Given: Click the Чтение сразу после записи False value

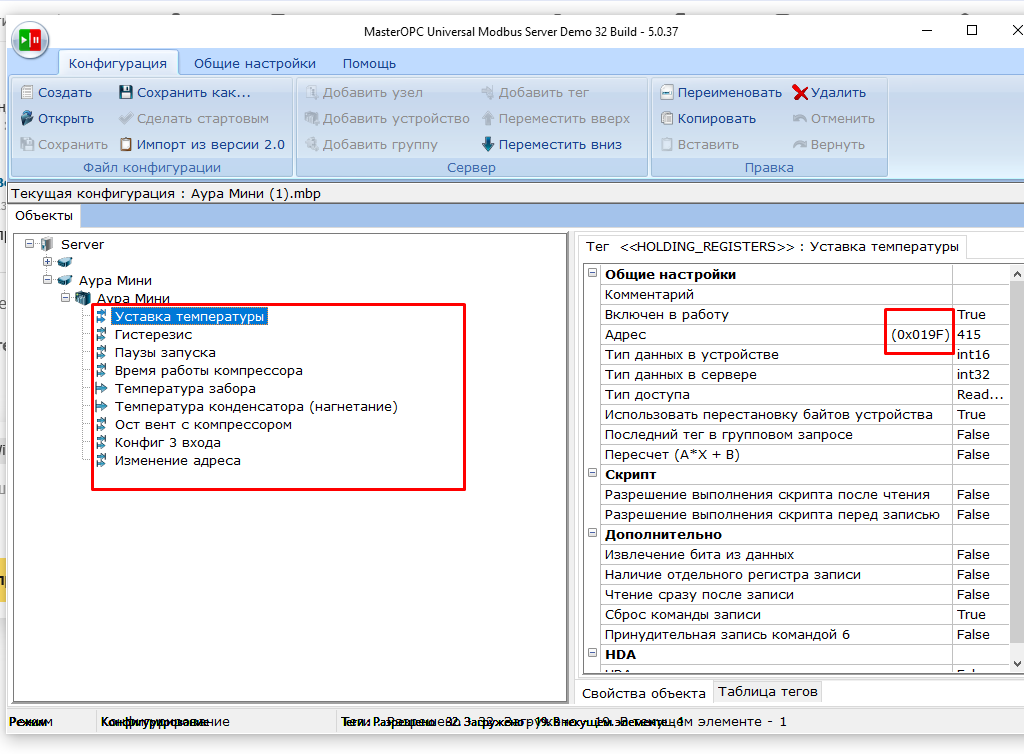Looking at the screenshot, I should [982, 594].
